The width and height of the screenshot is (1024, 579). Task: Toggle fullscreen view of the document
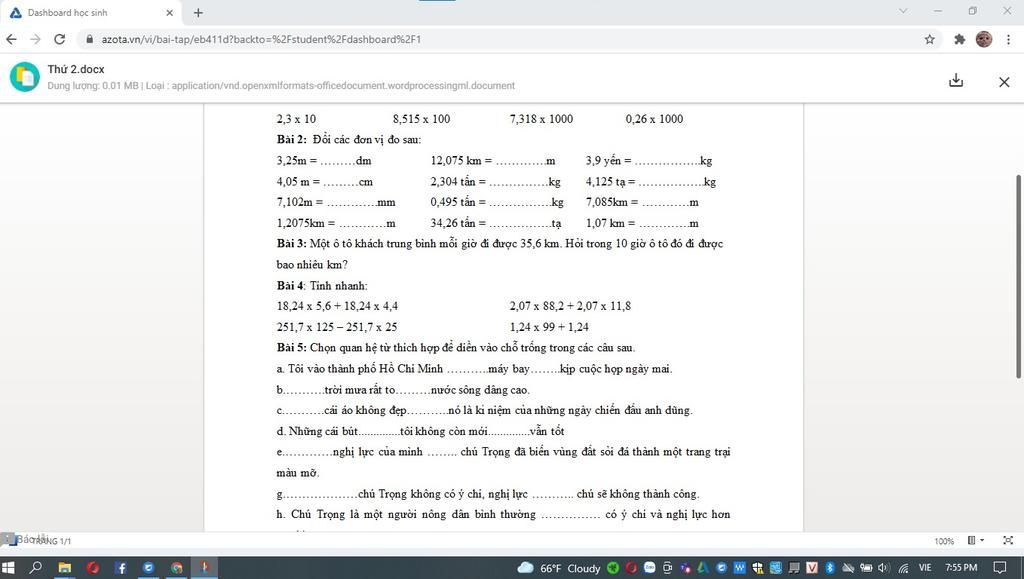click(1008, 540)
